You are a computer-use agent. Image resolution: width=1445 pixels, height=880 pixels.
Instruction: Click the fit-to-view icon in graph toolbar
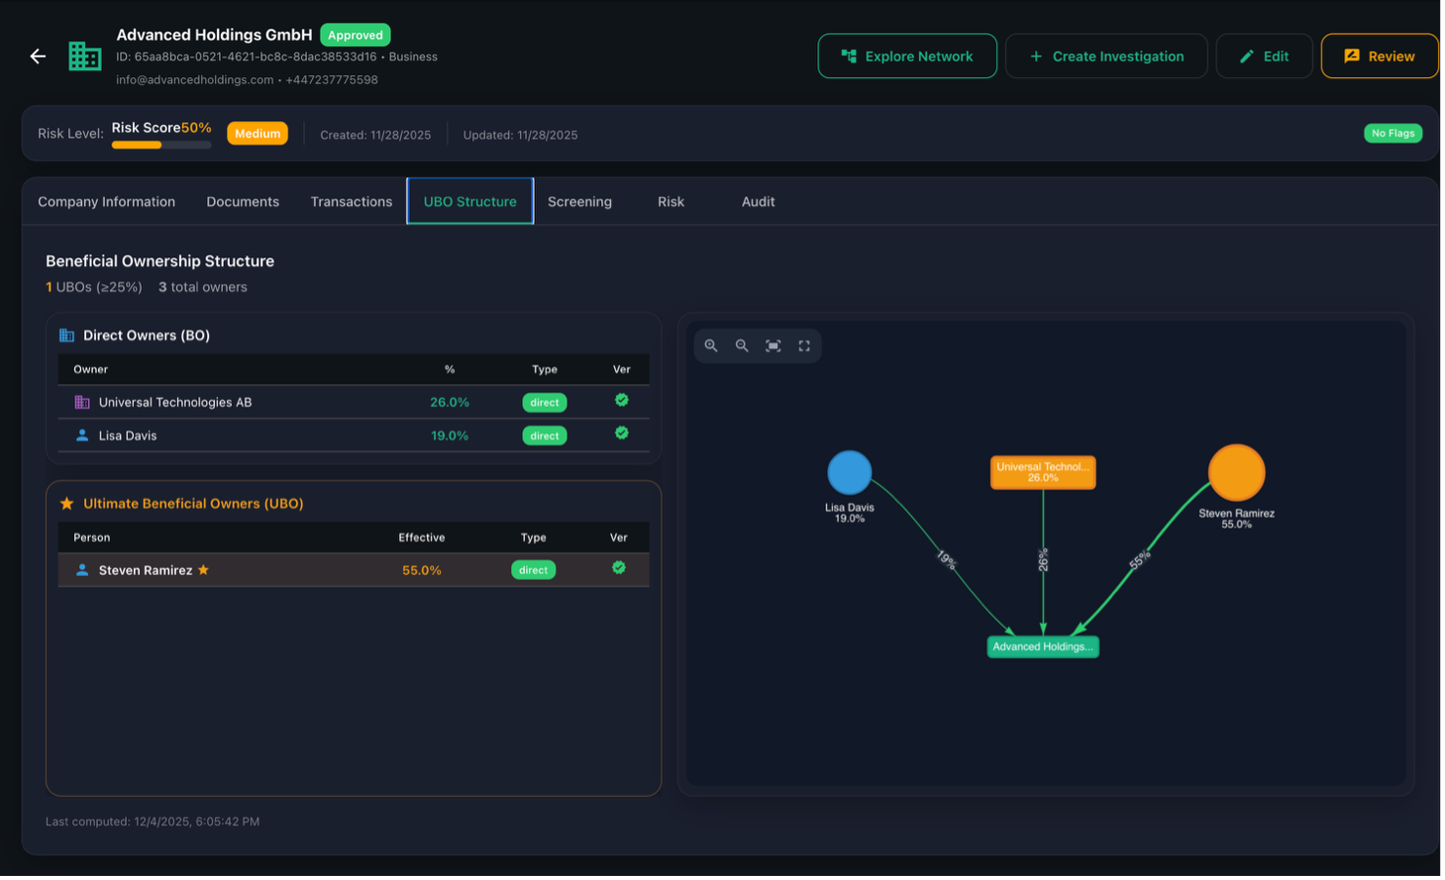pos(773,345)
